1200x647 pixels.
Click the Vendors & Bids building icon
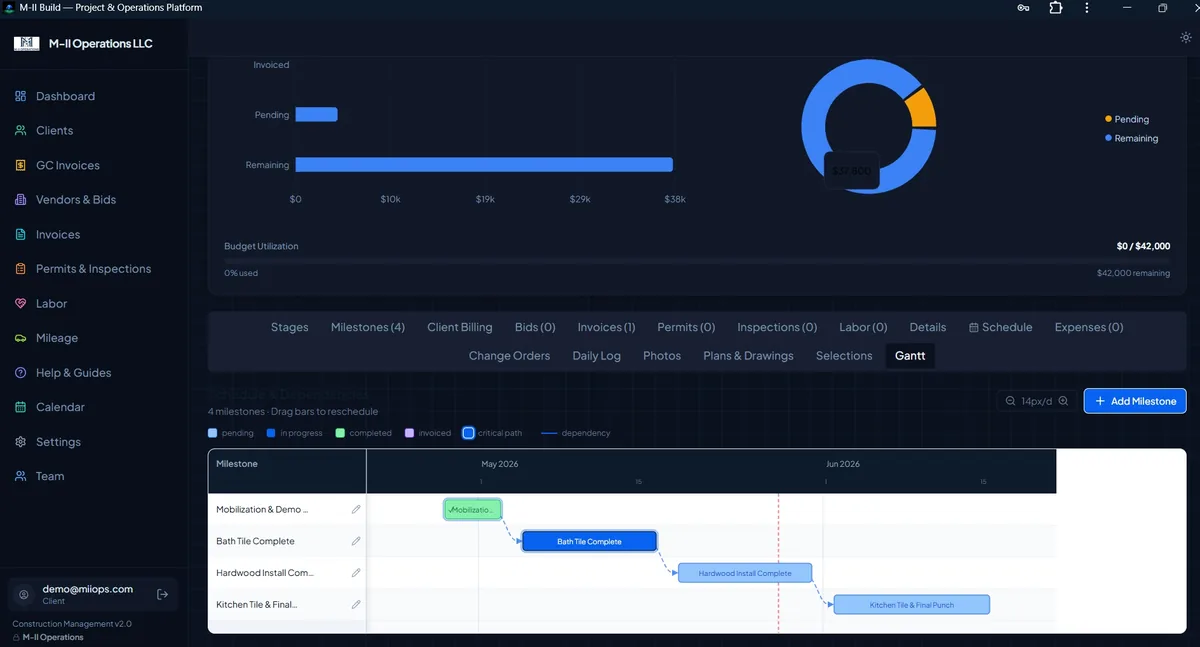tap(21, 200)
